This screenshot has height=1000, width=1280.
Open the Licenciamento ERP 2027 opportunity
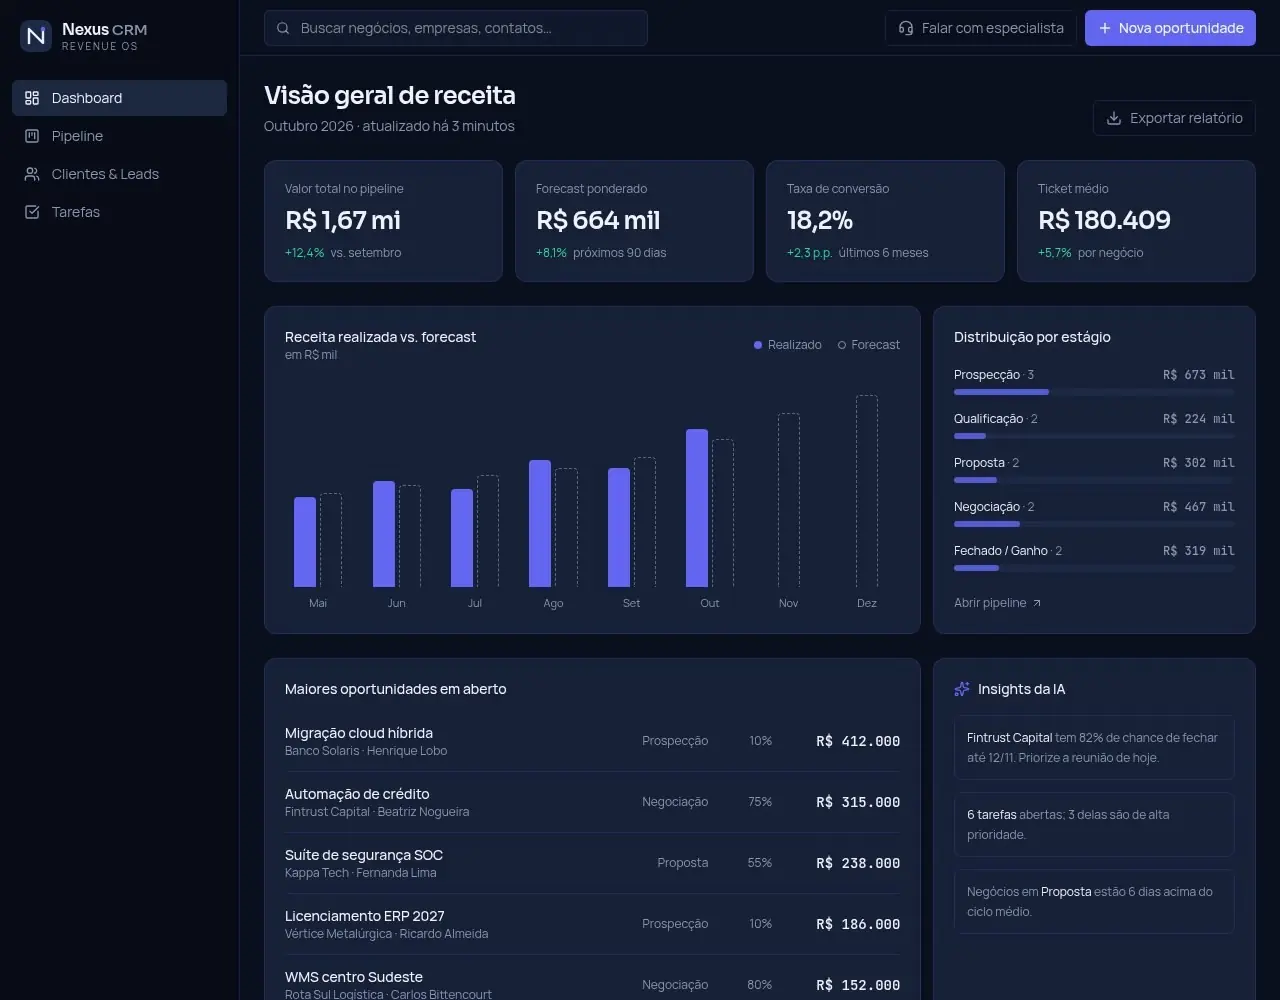pos(592,924)
